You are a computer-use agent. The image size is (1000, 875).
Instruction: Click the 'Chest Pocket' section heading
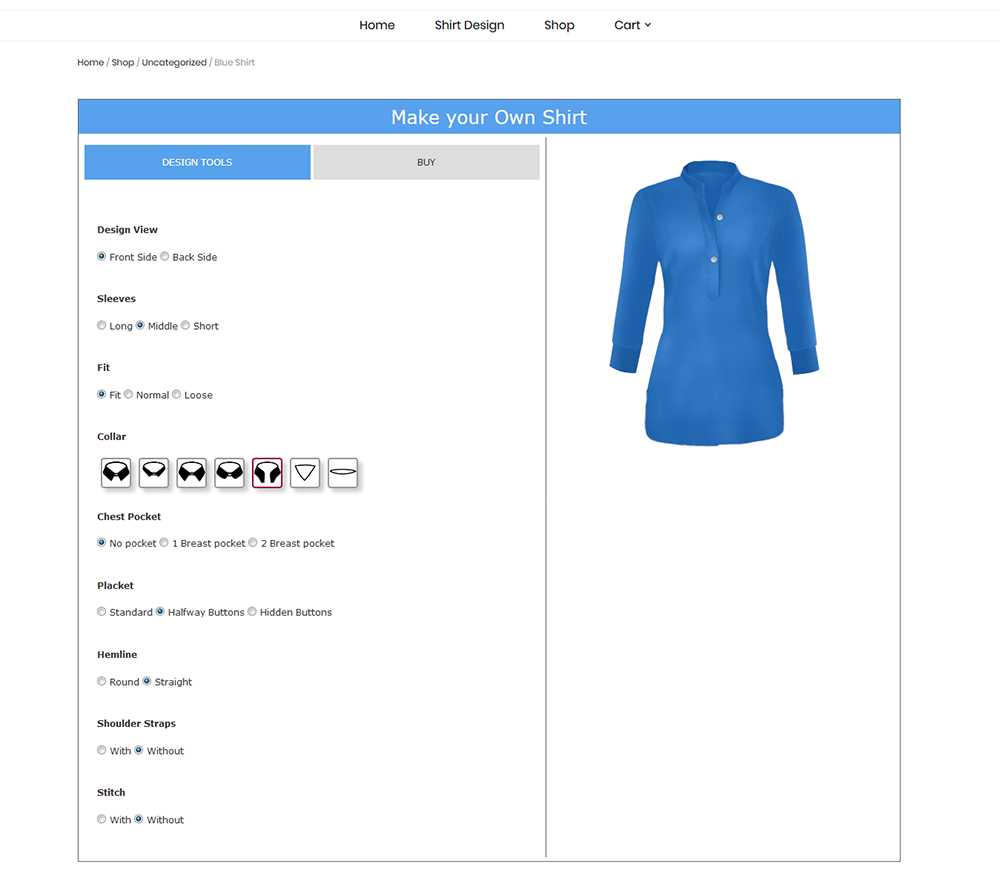pos(129,517)
